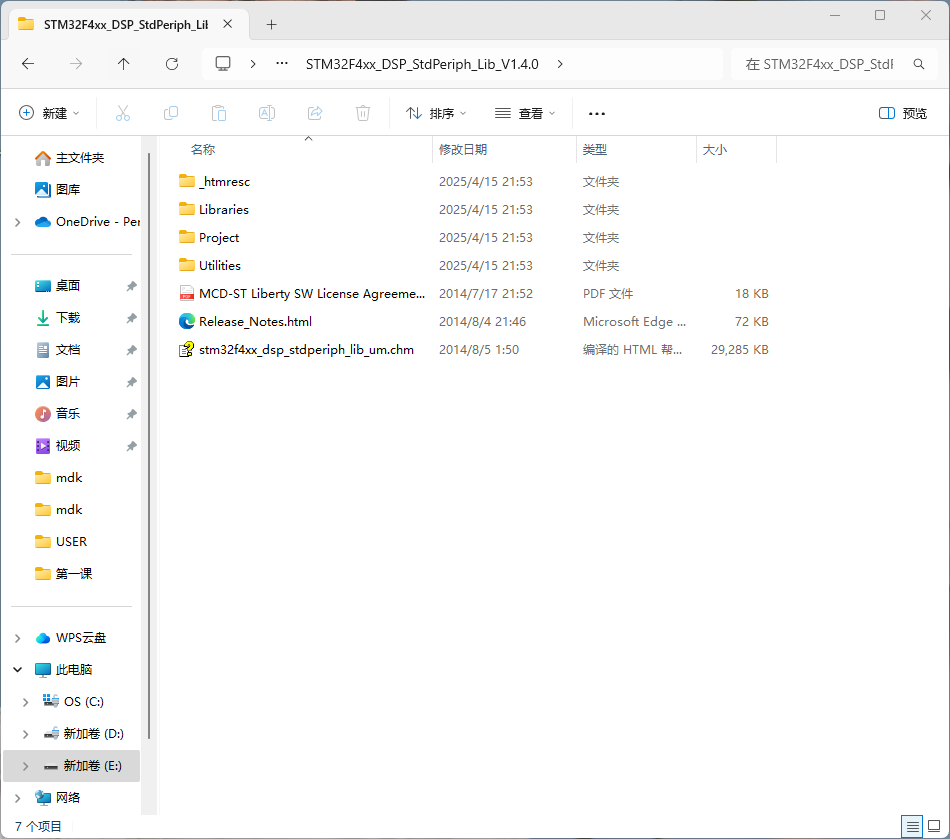Viewport: 950px width, 839px height.
Task: Click the Edge icon of Release_Notes.html
Action: 187,321
